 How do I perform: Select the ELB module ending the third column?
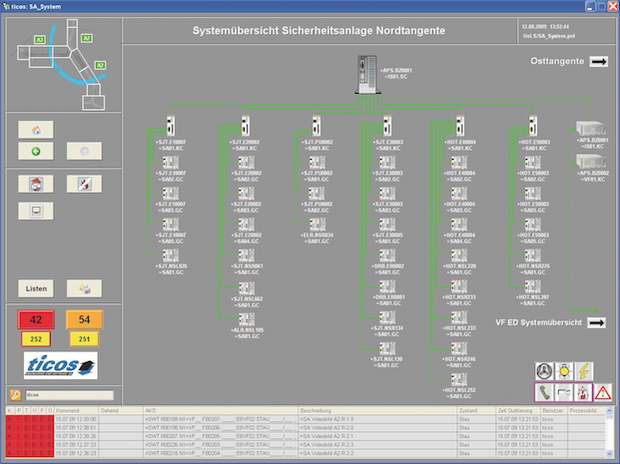point(317,225)
